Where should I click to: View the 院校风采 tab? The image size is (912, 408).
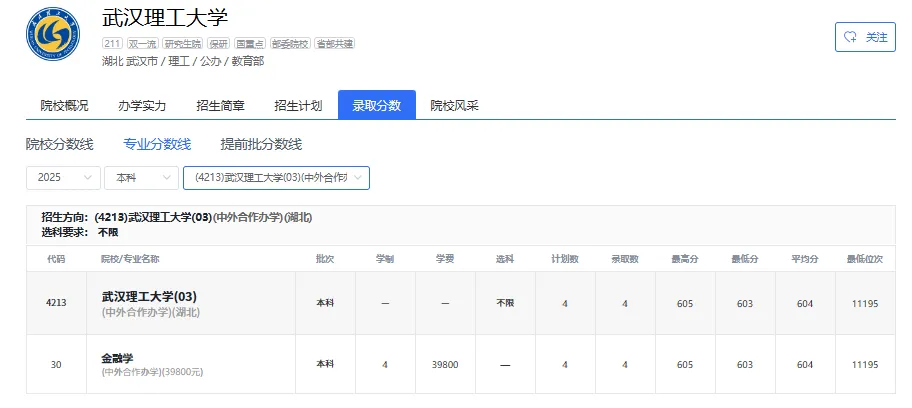click(455, 105)
